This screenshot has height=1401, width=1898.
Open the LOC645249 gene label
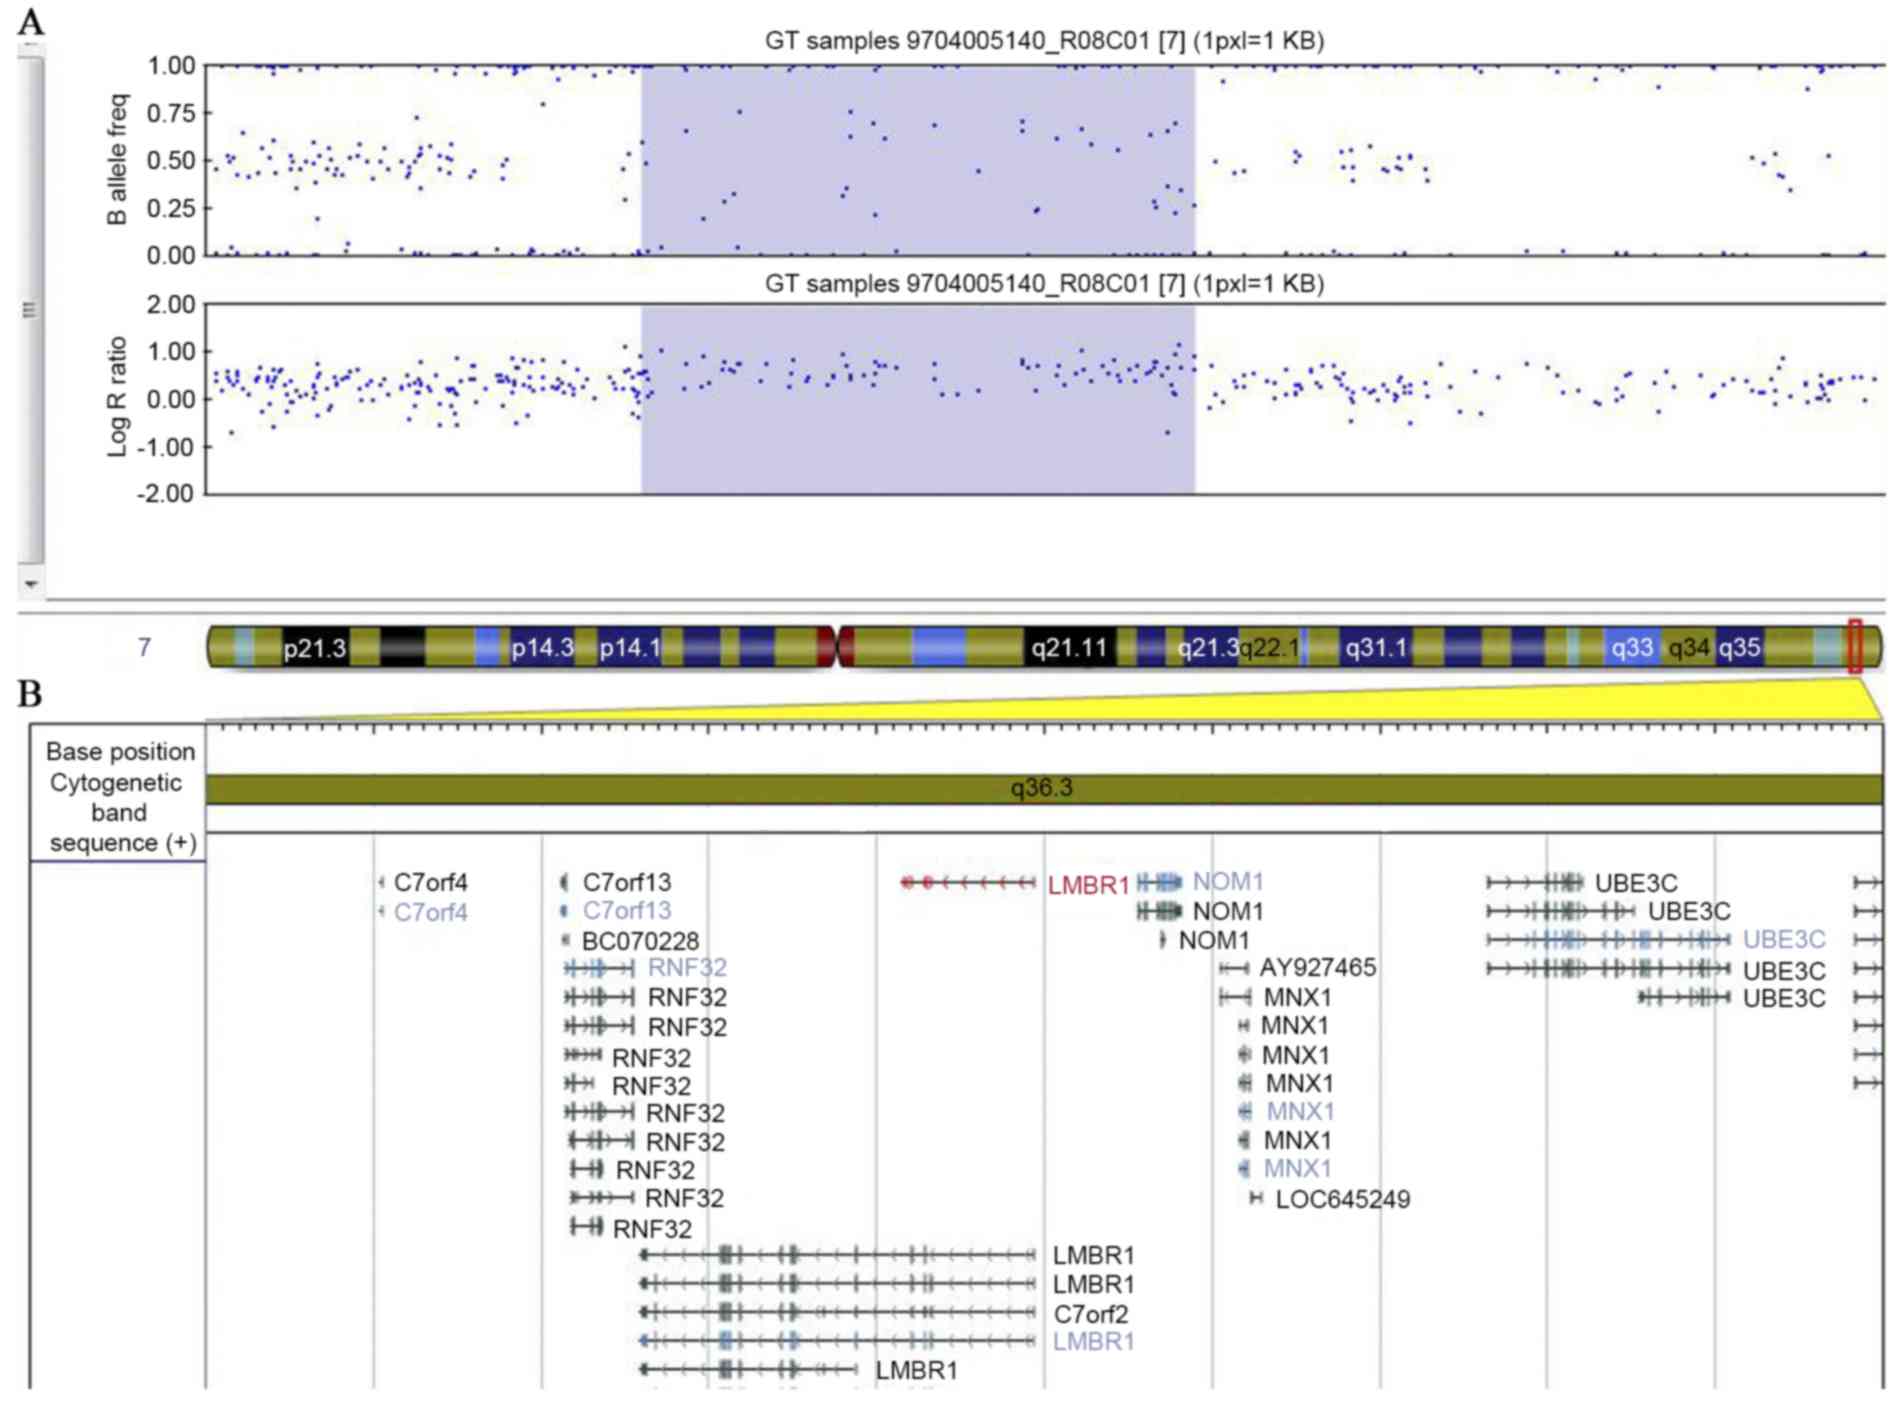pyautogui.click(x=1342, y=1199)
